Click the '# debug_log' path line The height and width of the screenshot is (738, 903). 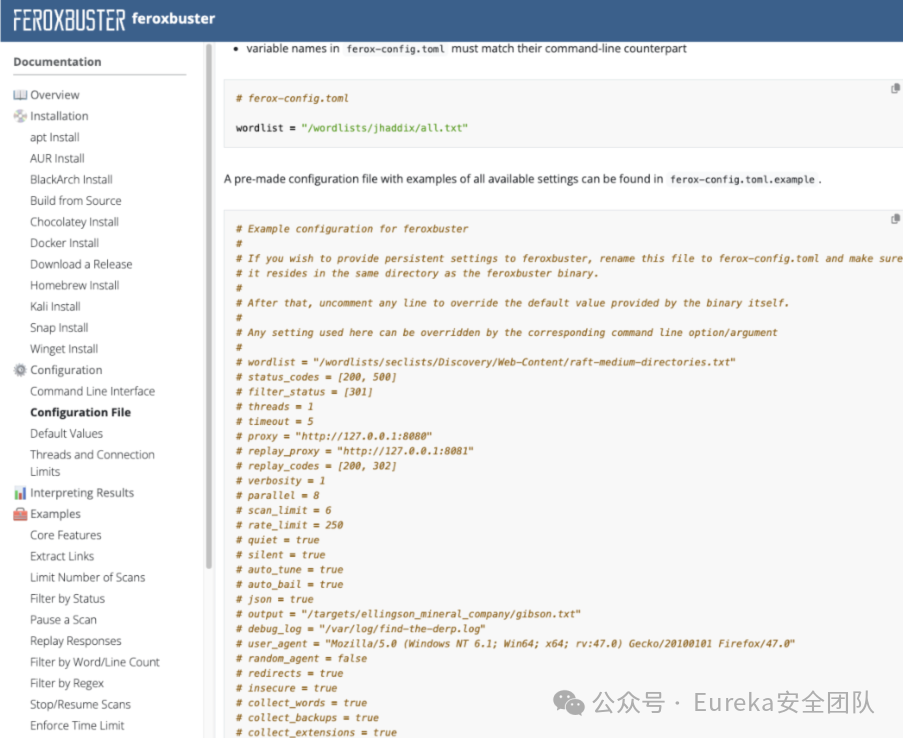click(x=361, y=629)
